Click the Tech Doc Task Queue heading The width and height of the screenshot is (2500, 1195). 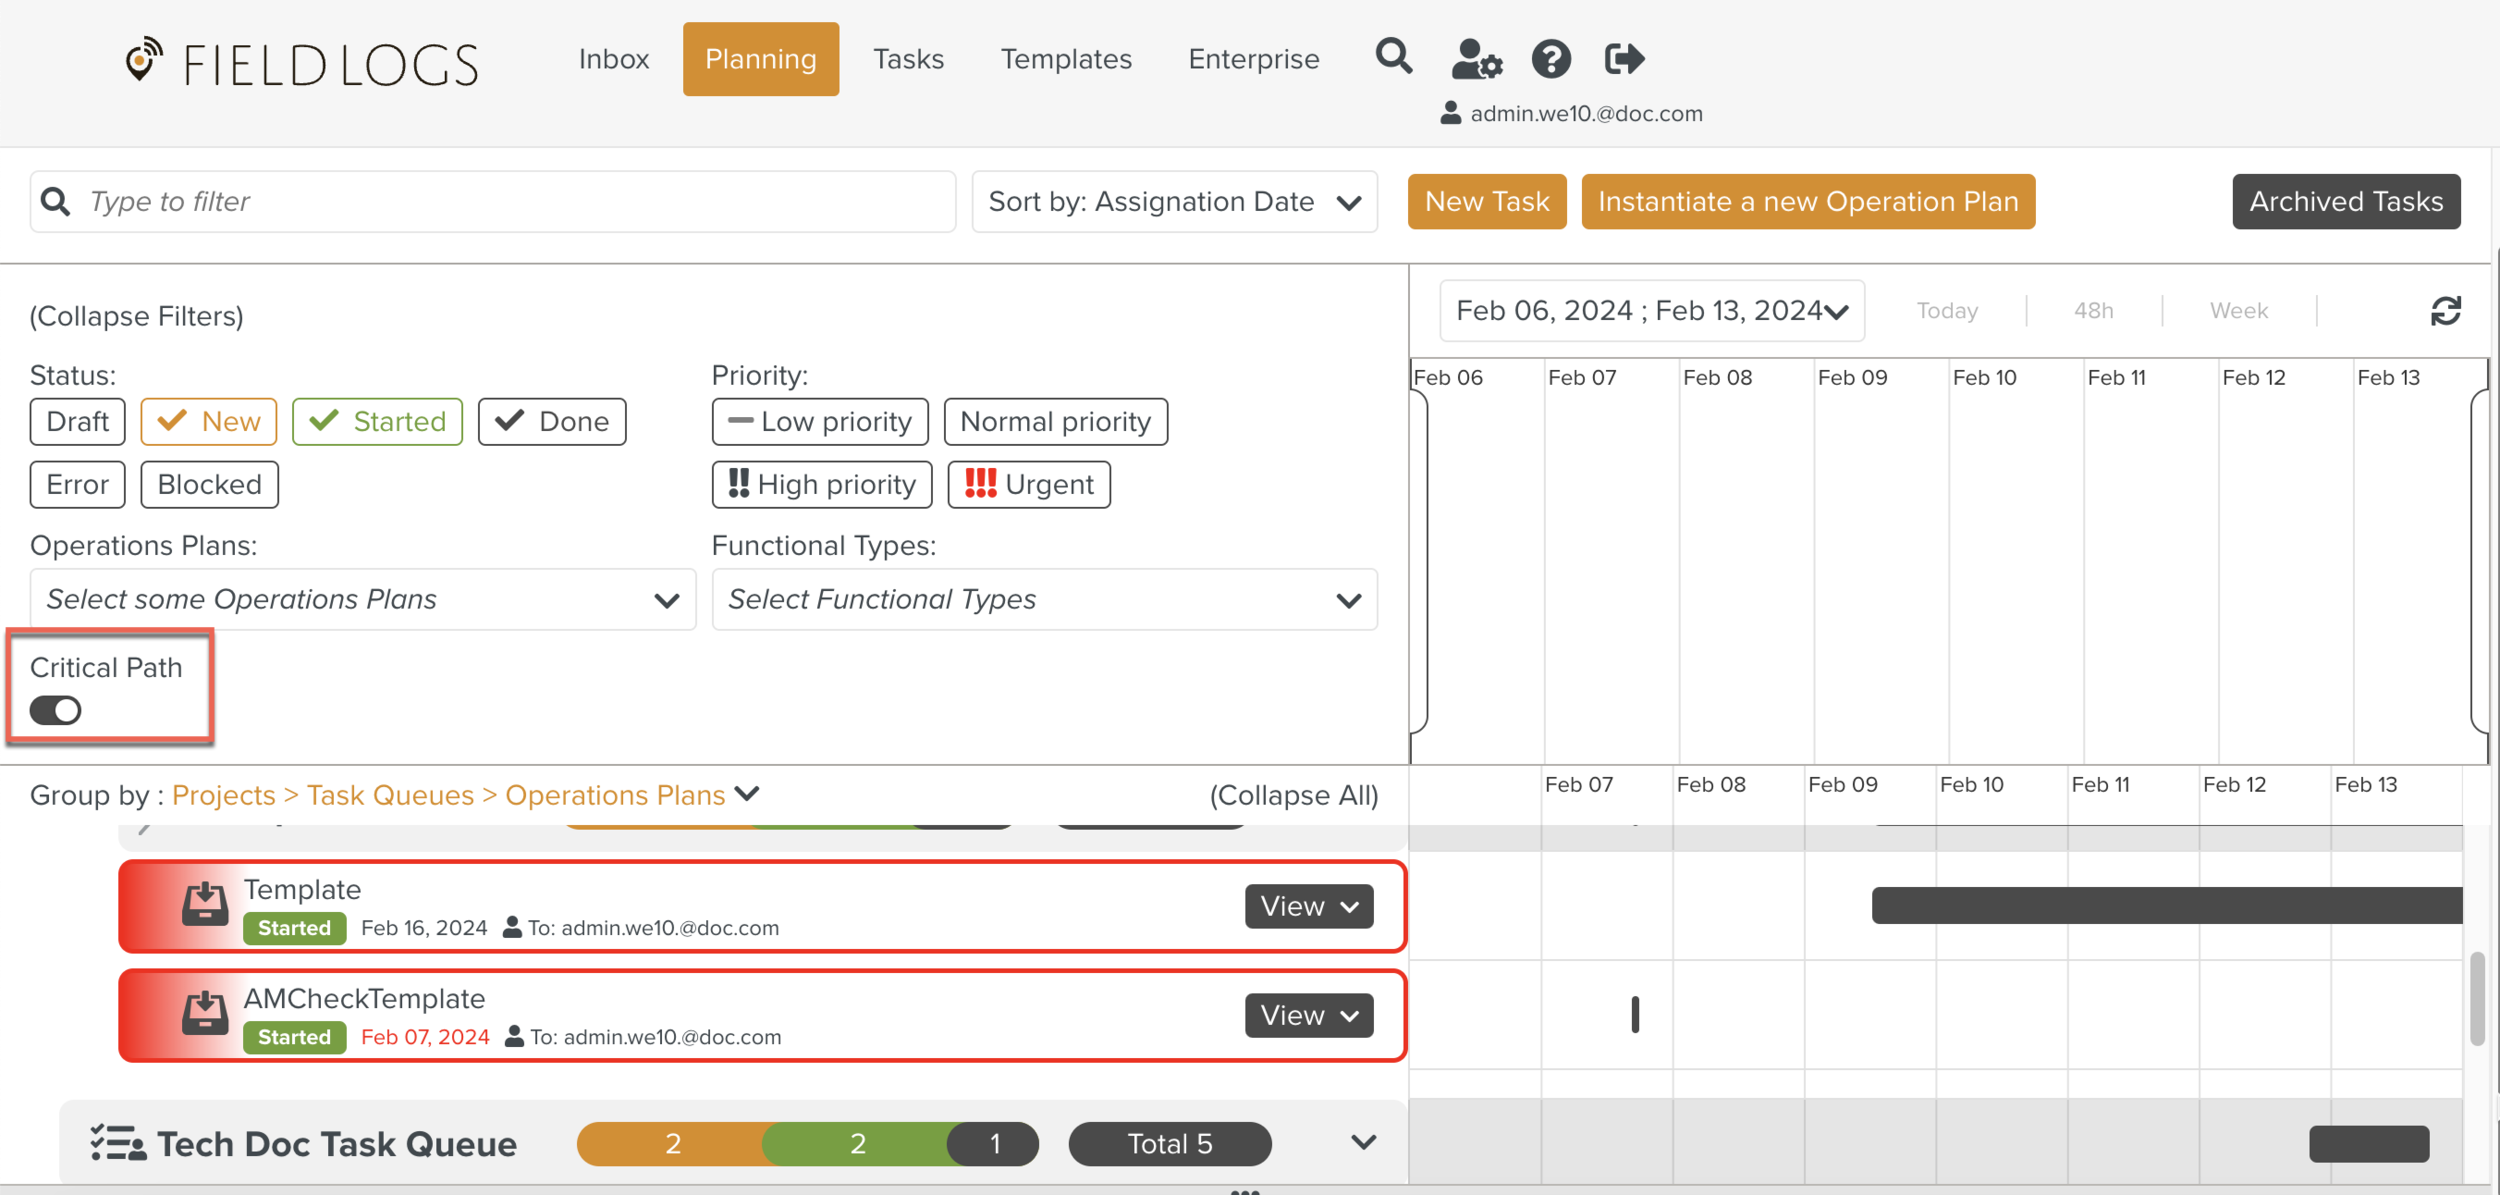point(337,1144)
